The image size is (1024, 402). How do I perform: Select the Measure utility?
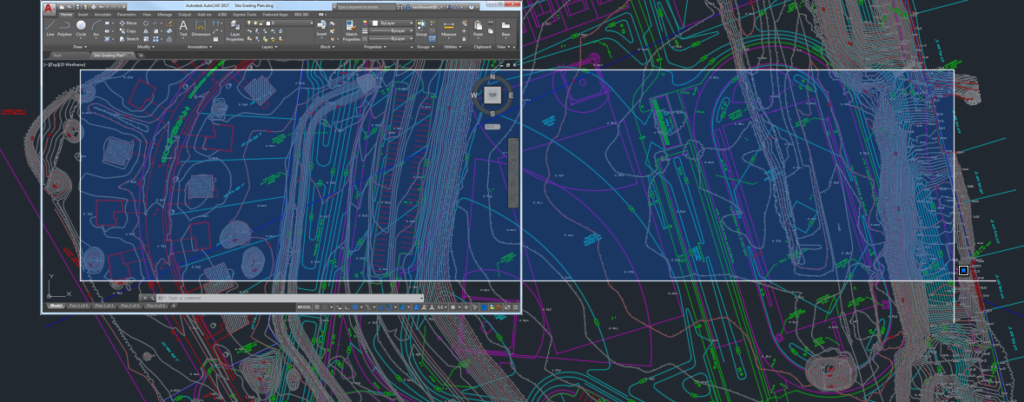pos(449,28)
